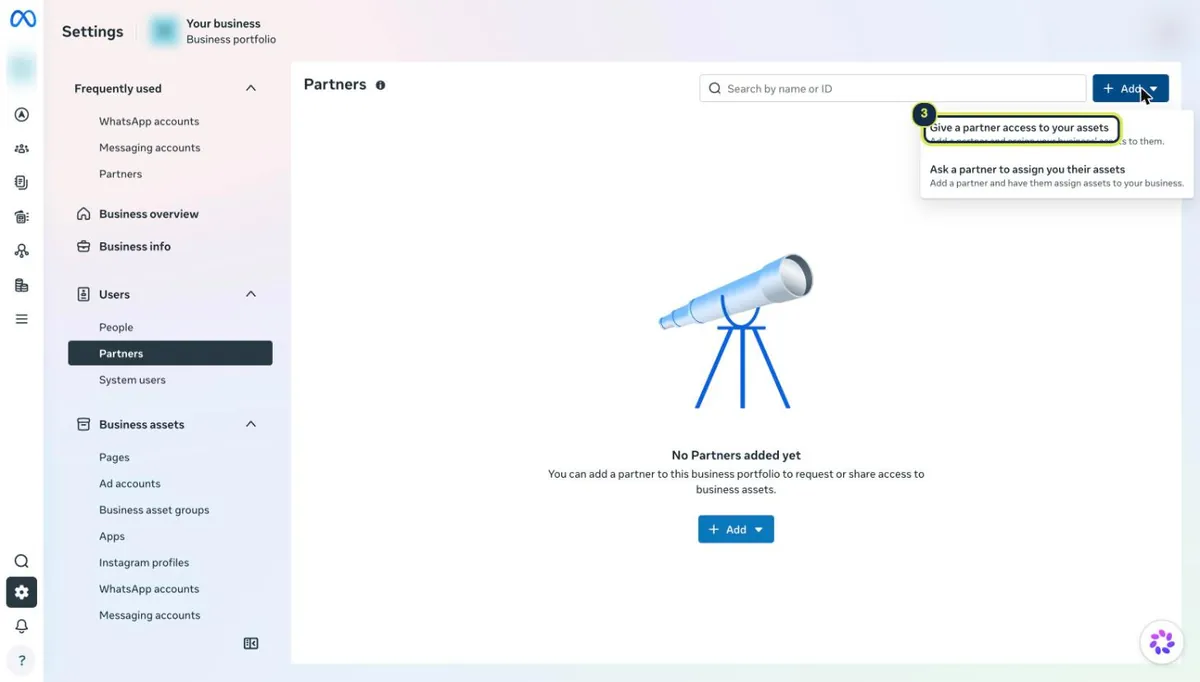Collapse the Users section chevron
The image size is (1200, 682).
pos(251,294)
